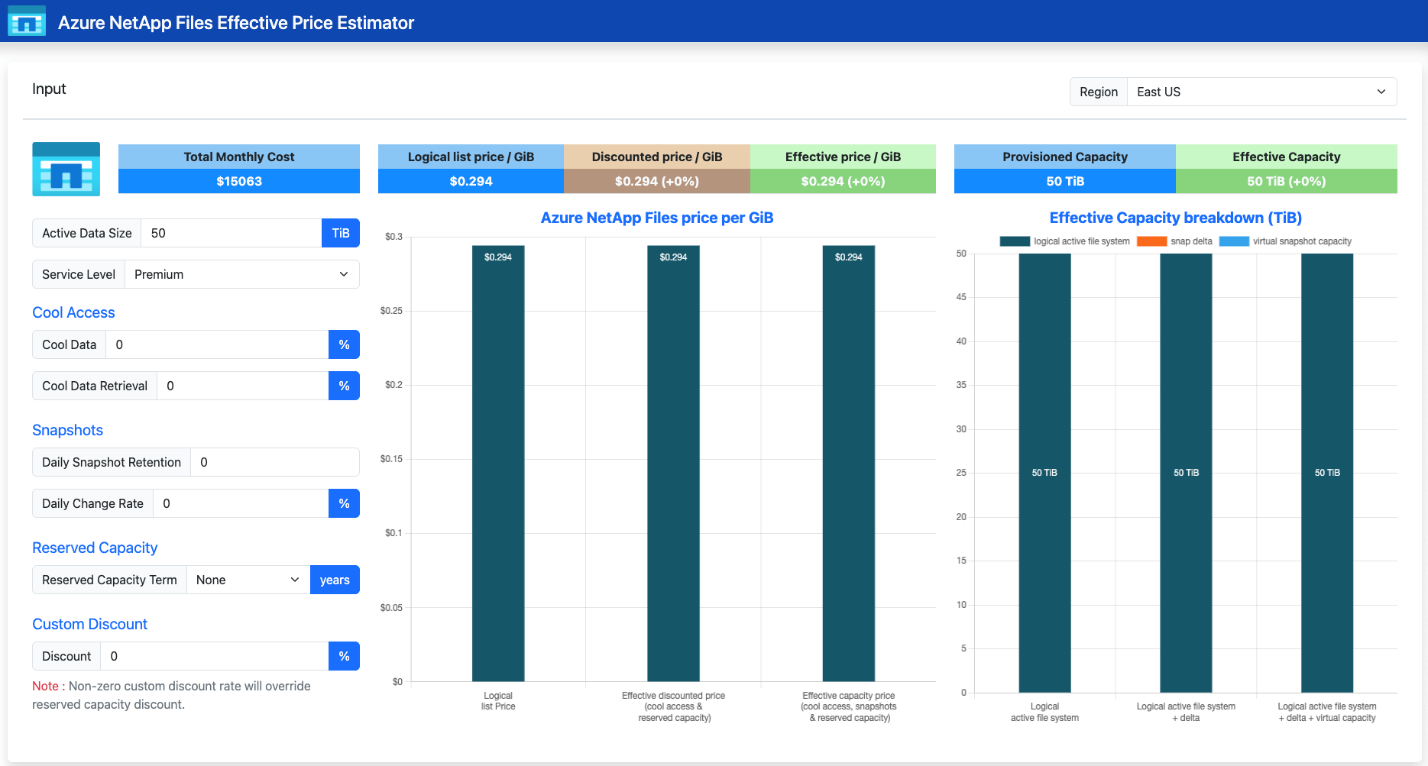Toggle virtual snapshot capacity legend item

pyautogui.click(x=1290, y=241)
